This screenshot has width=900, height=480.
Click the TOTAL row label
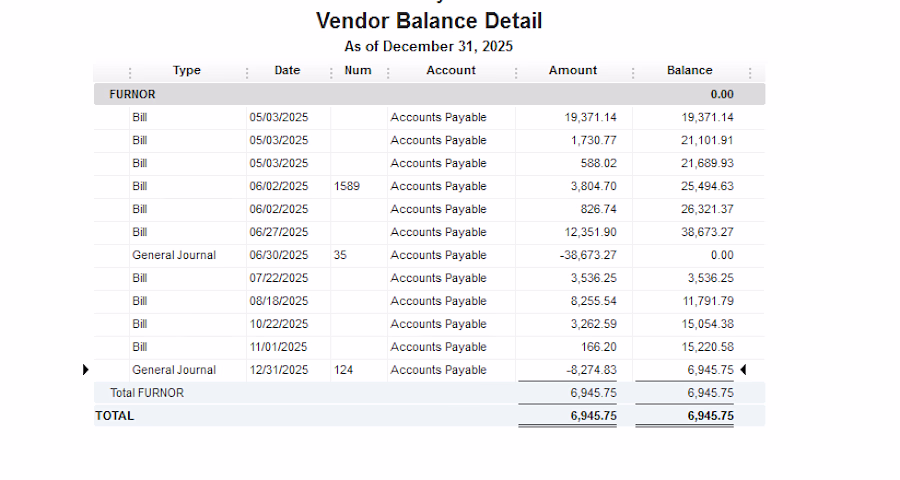tap(114, 416)
